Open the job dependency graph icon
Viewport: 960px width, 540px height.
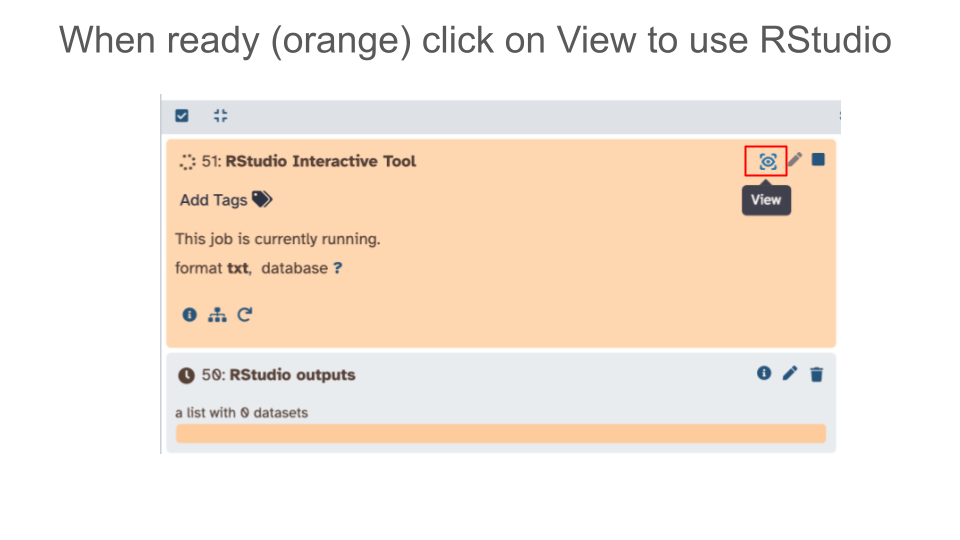pyautogui.click(x=217, y=314)
